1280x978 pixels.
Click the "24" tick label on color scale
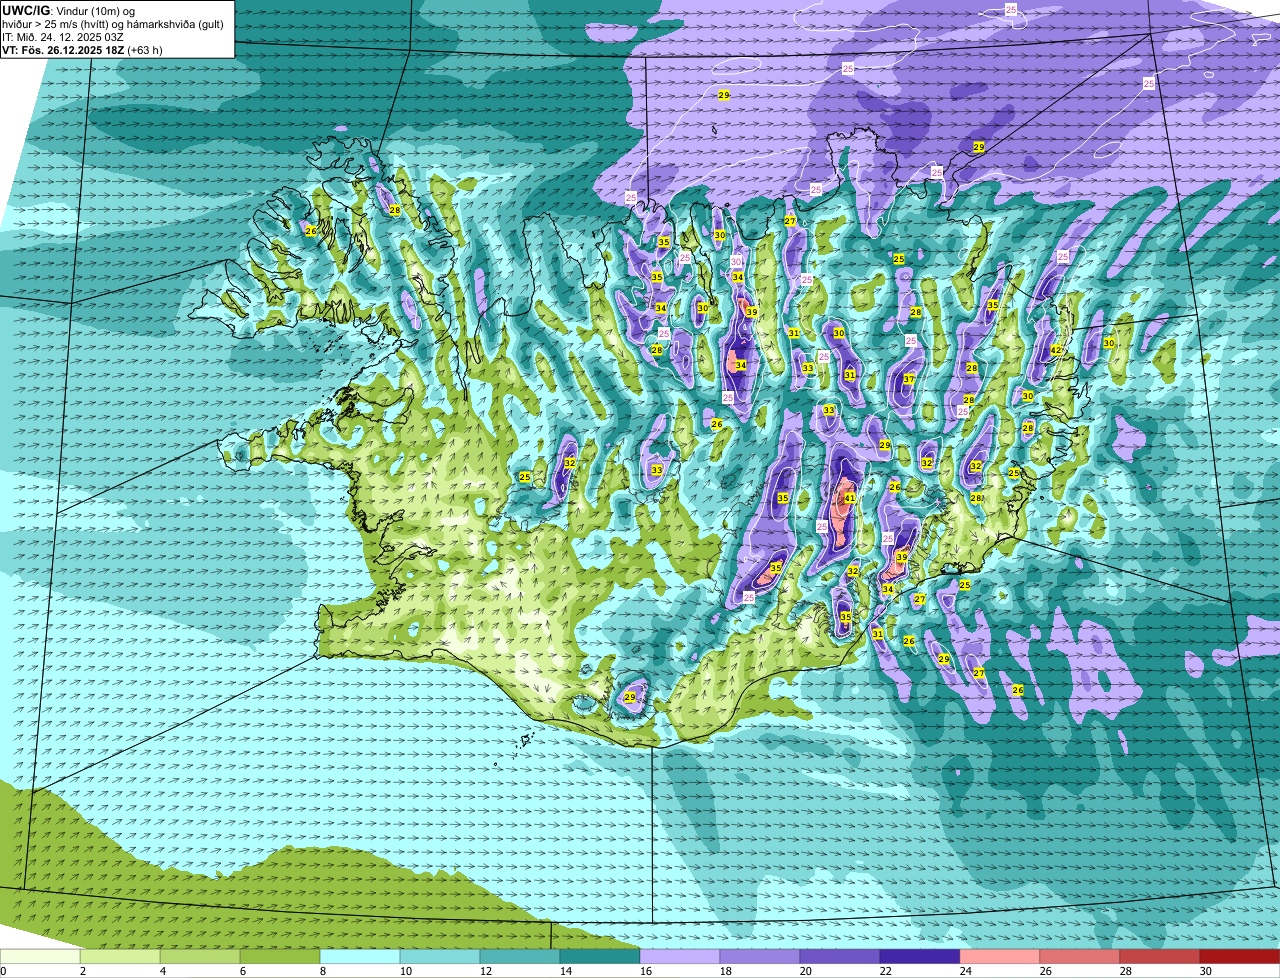pyautogui.click(x=966, y=971)
